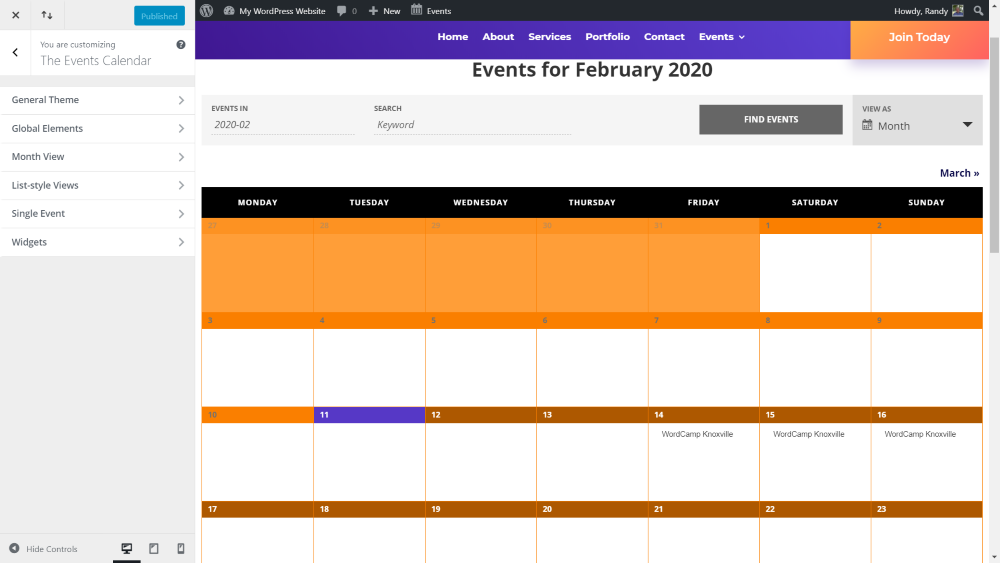Viewport: 1000px width, 563px height.
Task: Click Events in the admin bar
Action: pos(431,11)
